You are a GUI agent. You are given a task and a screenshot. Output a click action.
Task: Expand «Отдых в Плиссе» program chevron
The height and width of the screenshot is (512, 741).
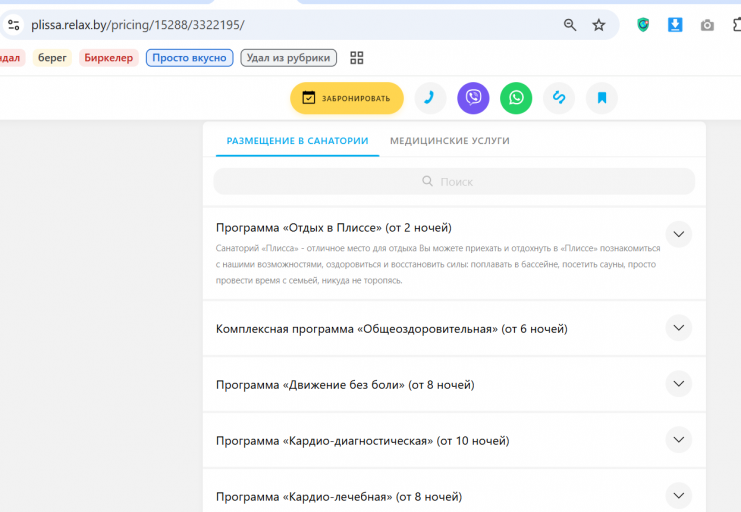[x=679, y=234]
